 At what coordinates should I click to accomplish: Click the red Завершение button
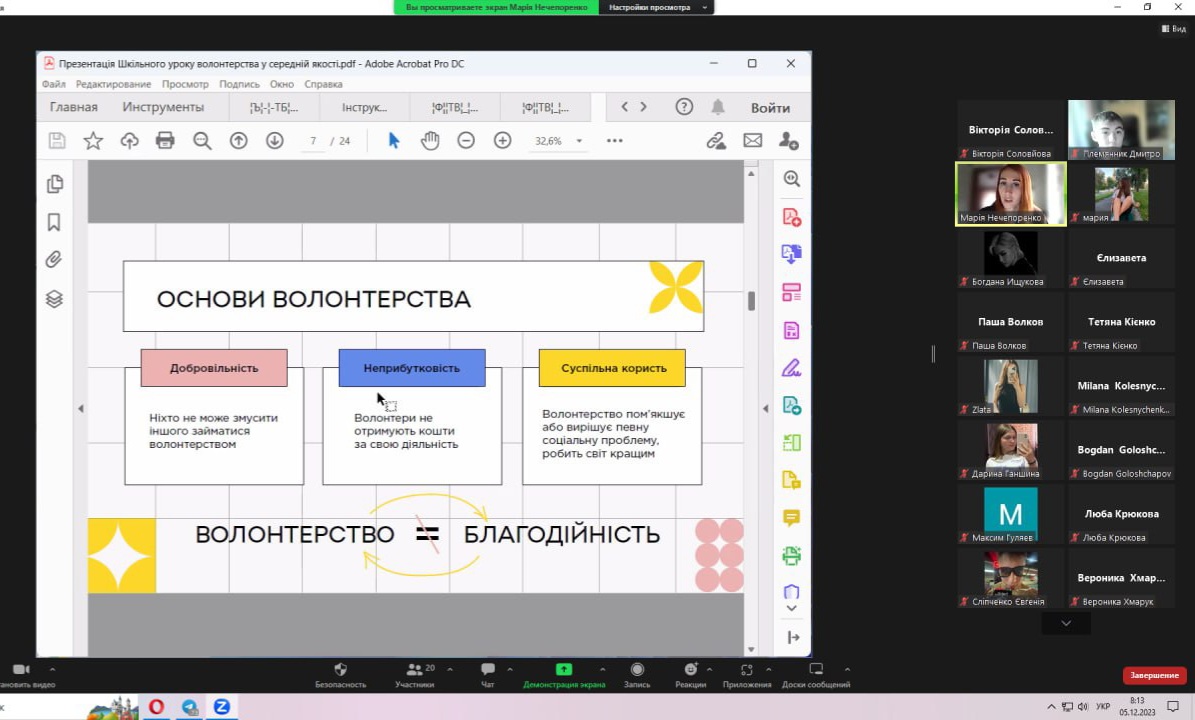(1154, 675)
